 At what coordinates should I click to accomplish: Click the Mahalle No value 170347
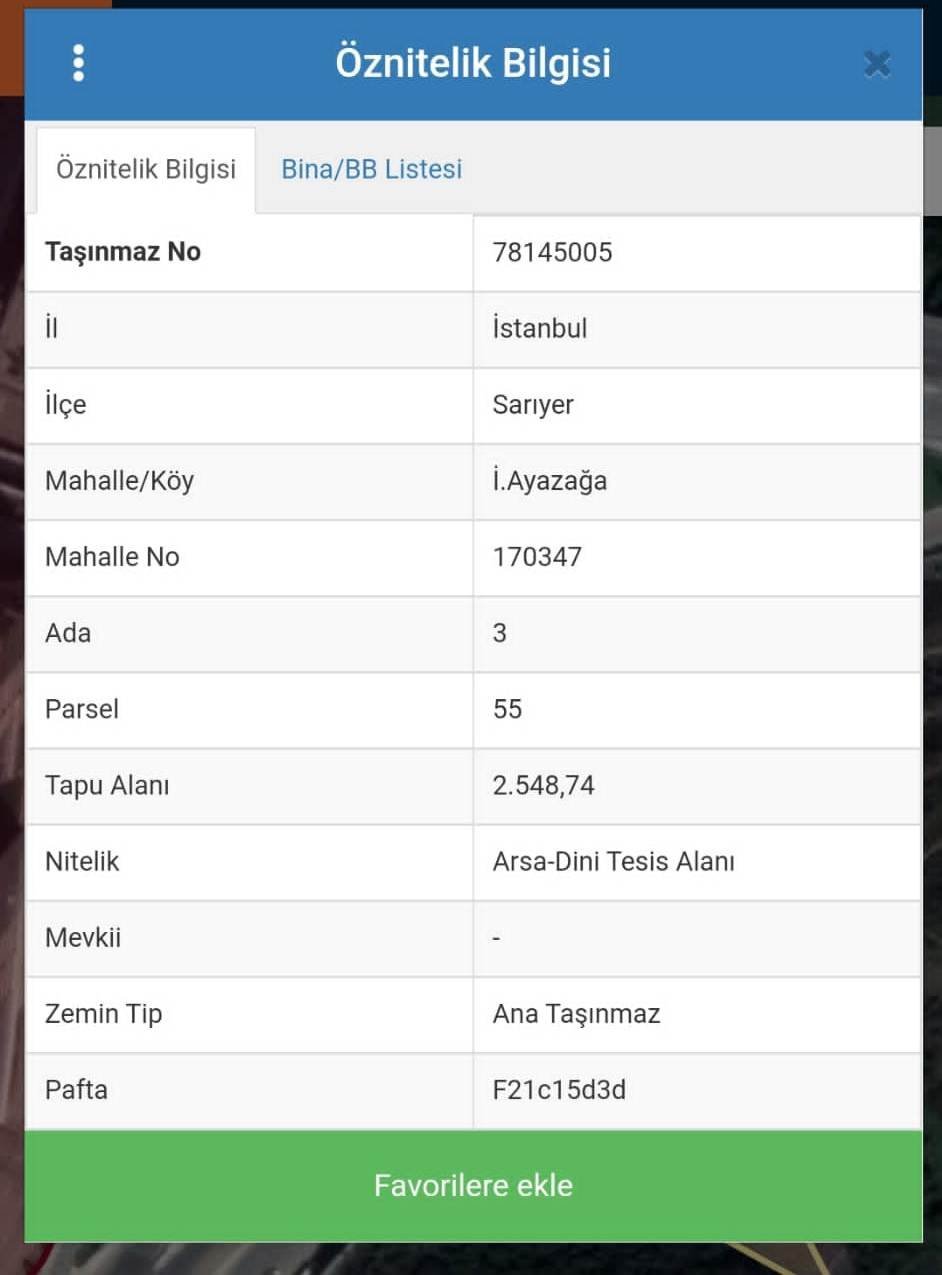click(x=537, y=557)
